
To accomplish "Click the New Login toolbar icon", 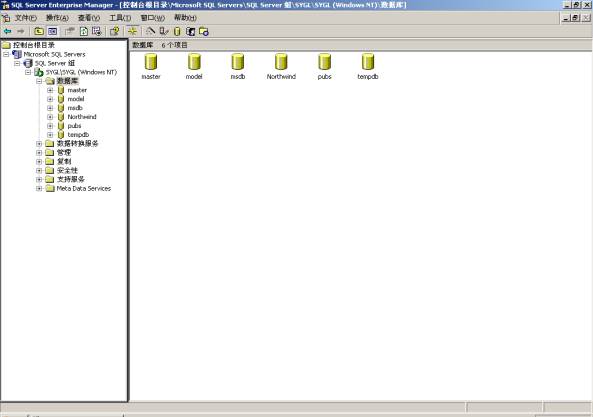I will [191, 31].
